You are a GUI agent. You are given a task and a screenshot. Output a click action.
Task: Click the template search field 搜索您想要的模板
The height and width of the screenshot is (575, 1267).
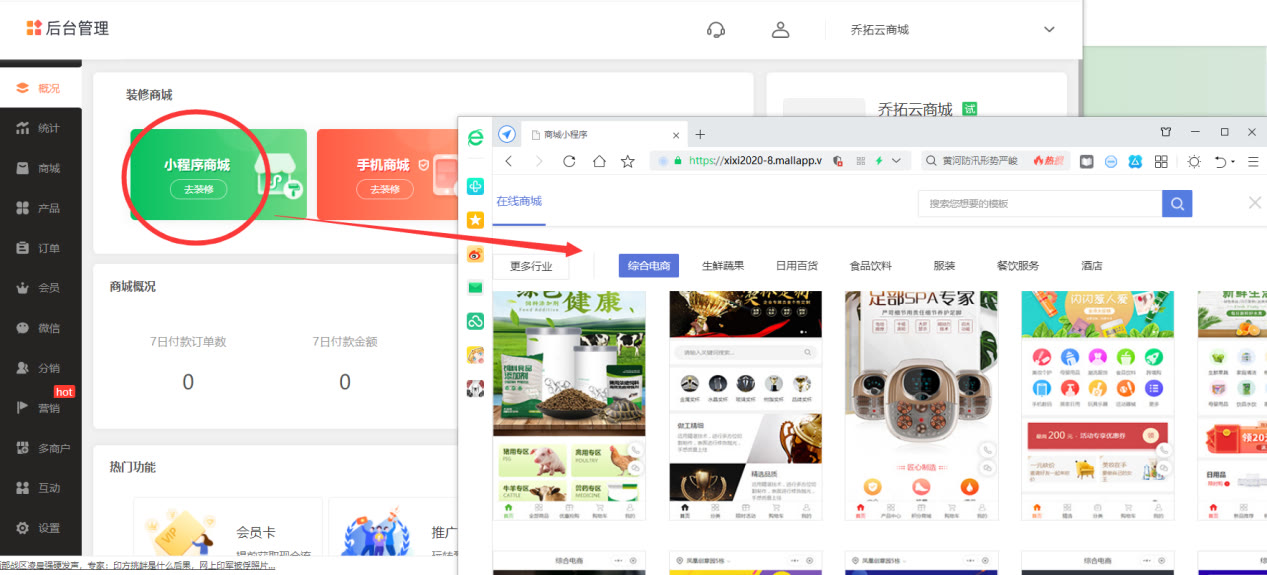[x=1040, y=204]
